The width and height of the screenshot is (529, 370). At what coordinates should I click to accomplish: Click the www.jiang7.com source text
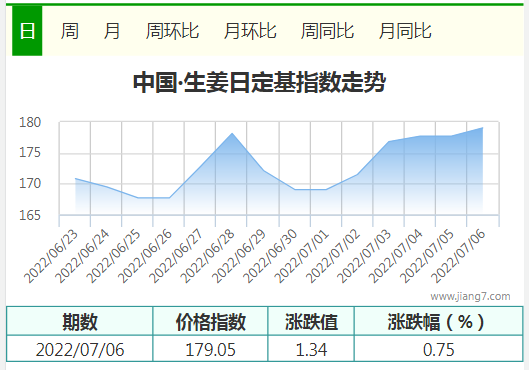pos(470,296)
